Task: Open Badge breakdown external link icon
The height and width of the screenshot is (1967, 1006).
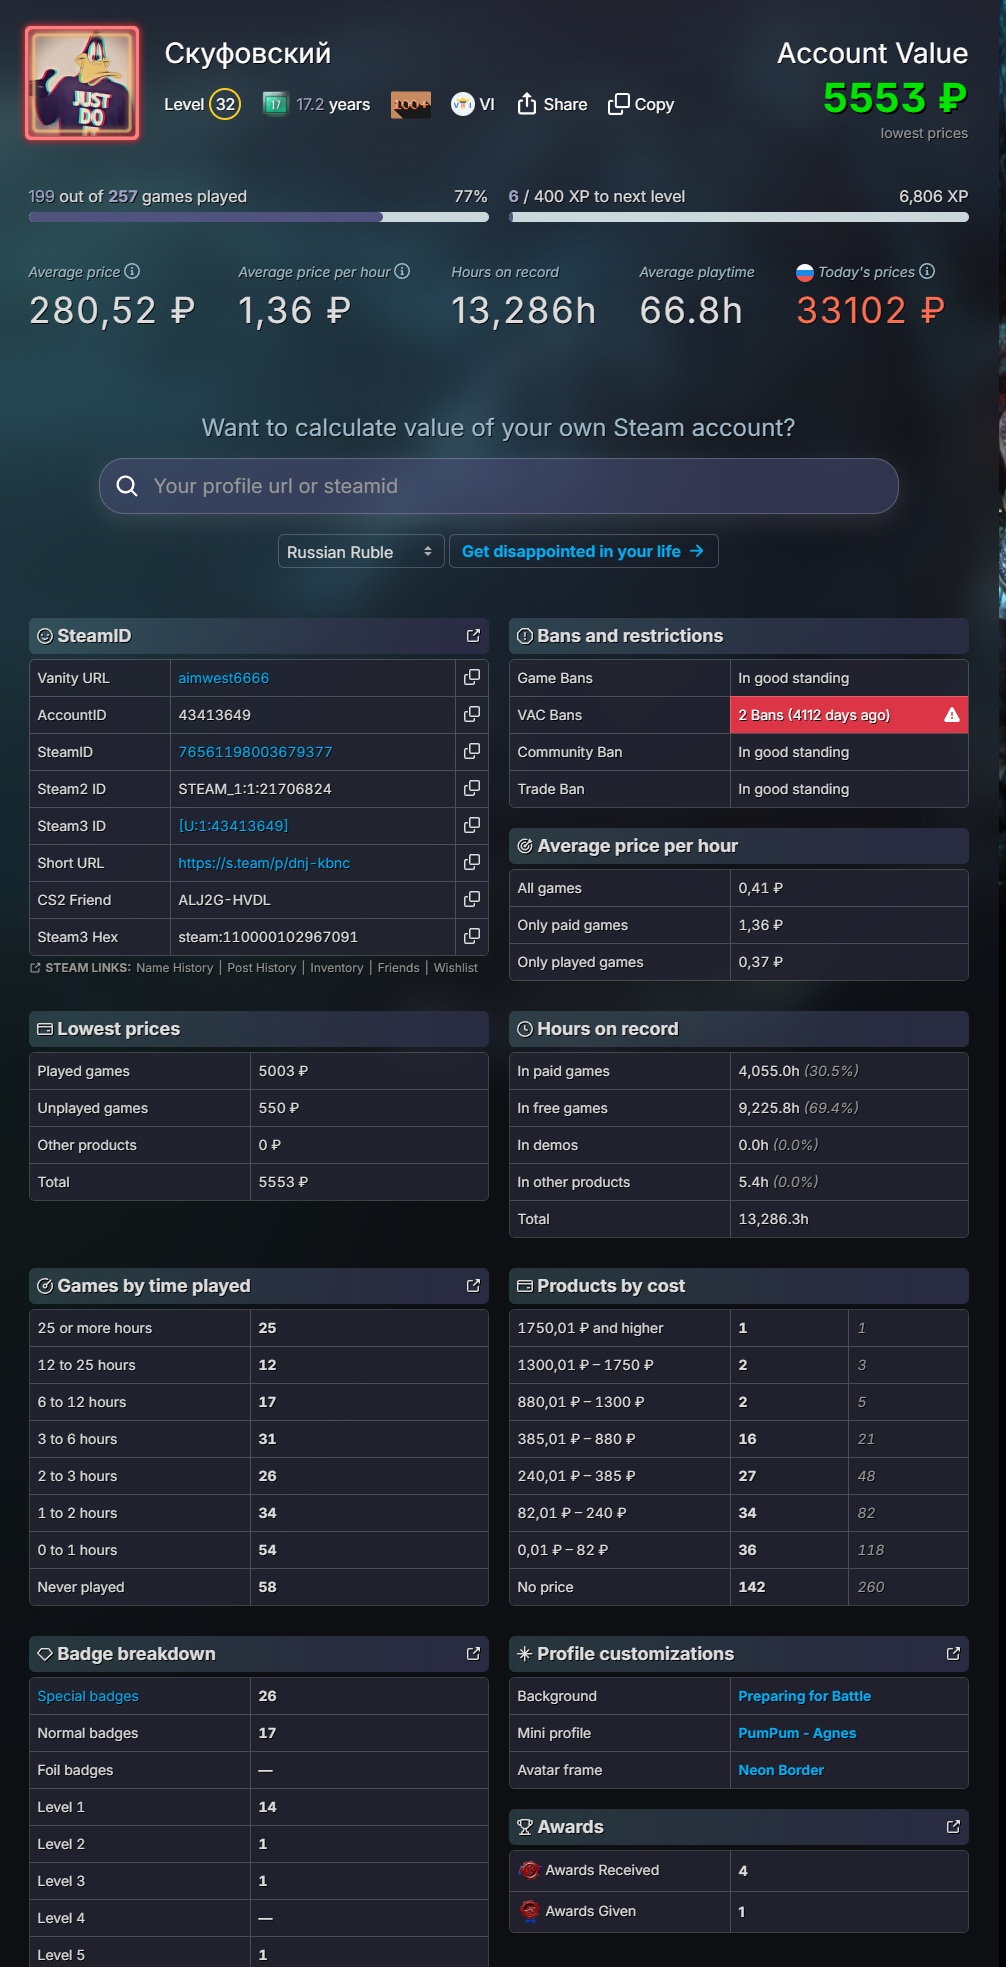Action: pyautogui.click(x=473, y=1654)
